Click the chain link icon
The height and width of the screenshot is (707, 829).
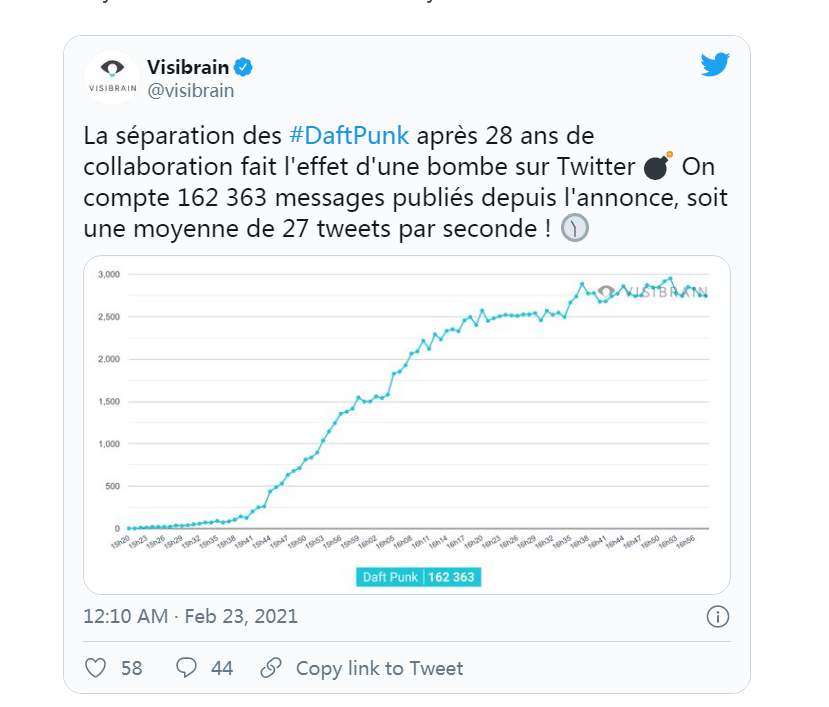click(271, 668)
